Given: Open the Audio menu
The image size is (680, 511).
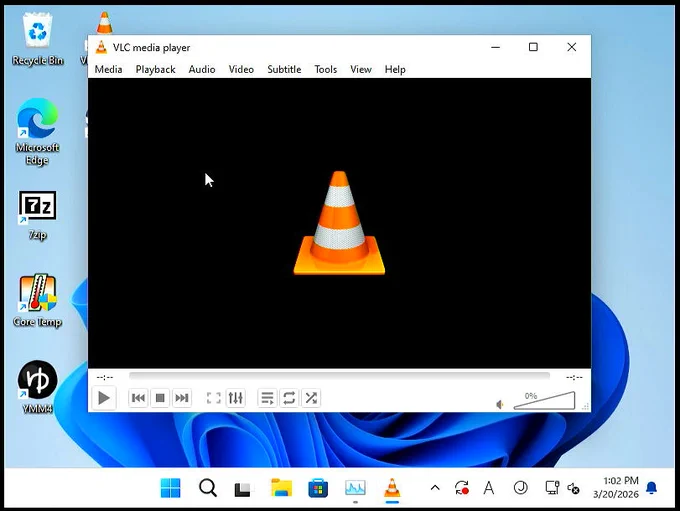Looking at the screenshot, I should pyautogui.click(x=202, y=69).
